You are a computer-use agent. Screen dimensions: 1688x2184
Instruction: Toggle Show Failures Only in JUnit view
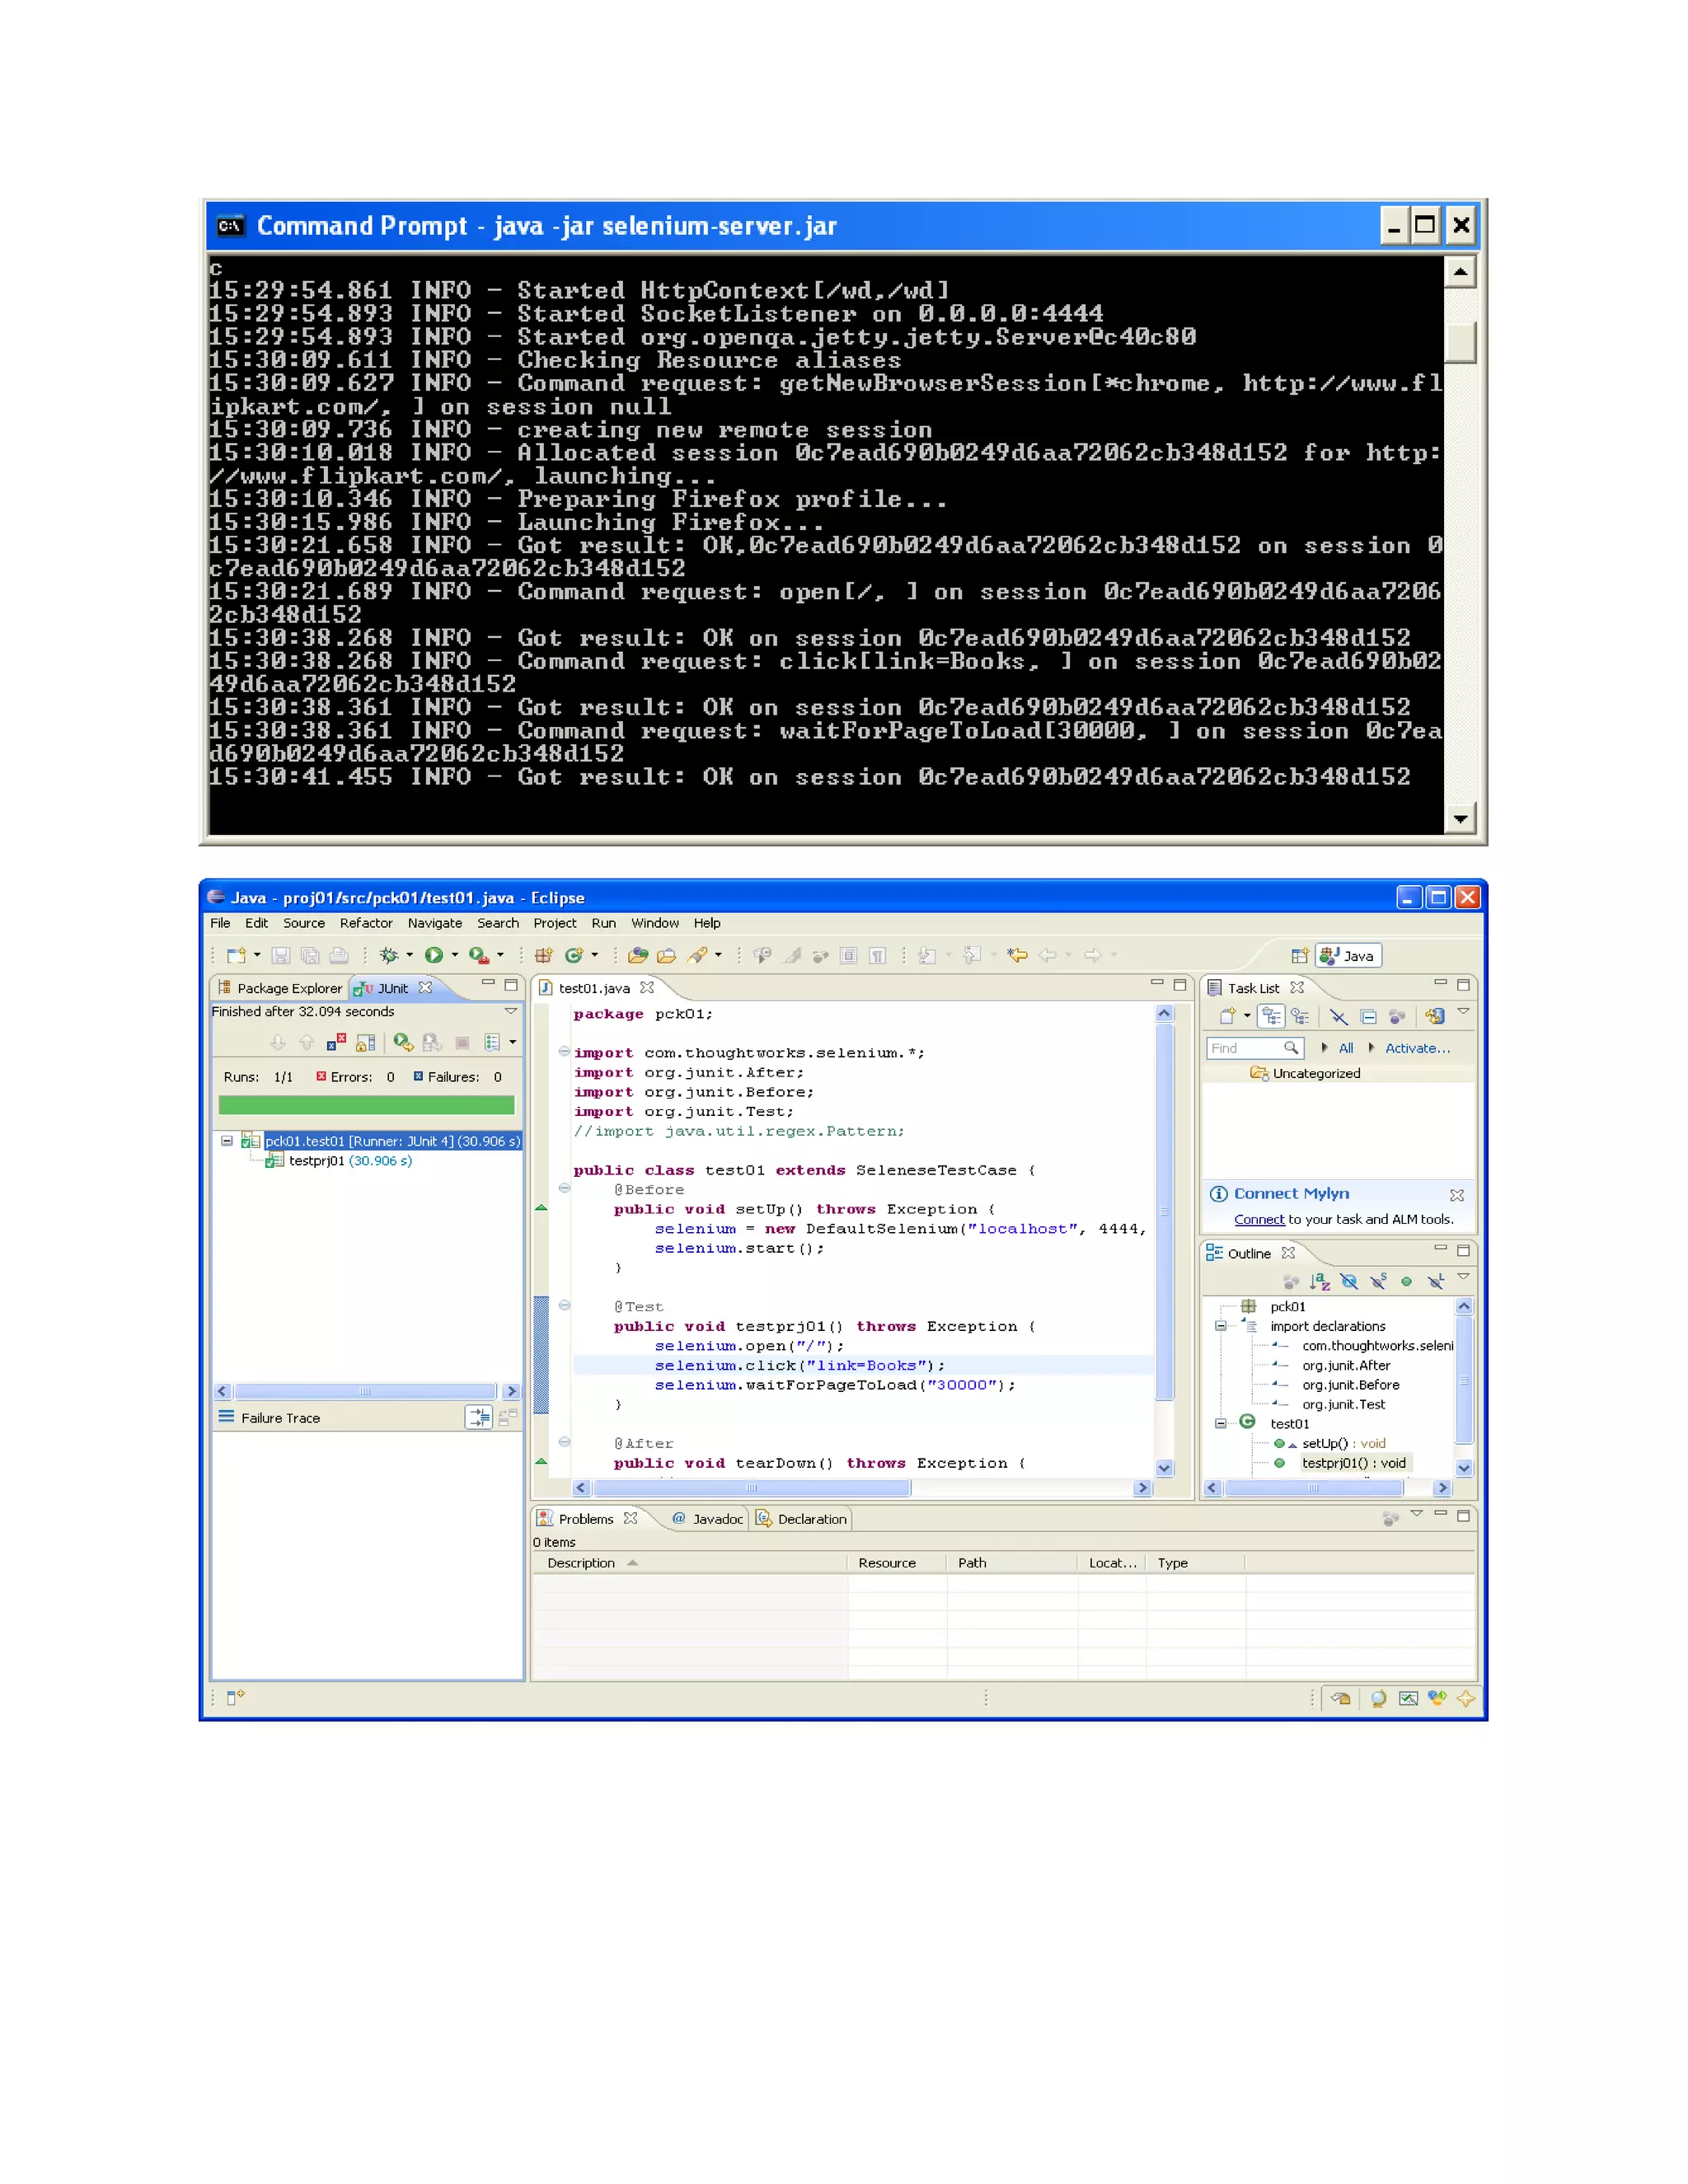336,1042
